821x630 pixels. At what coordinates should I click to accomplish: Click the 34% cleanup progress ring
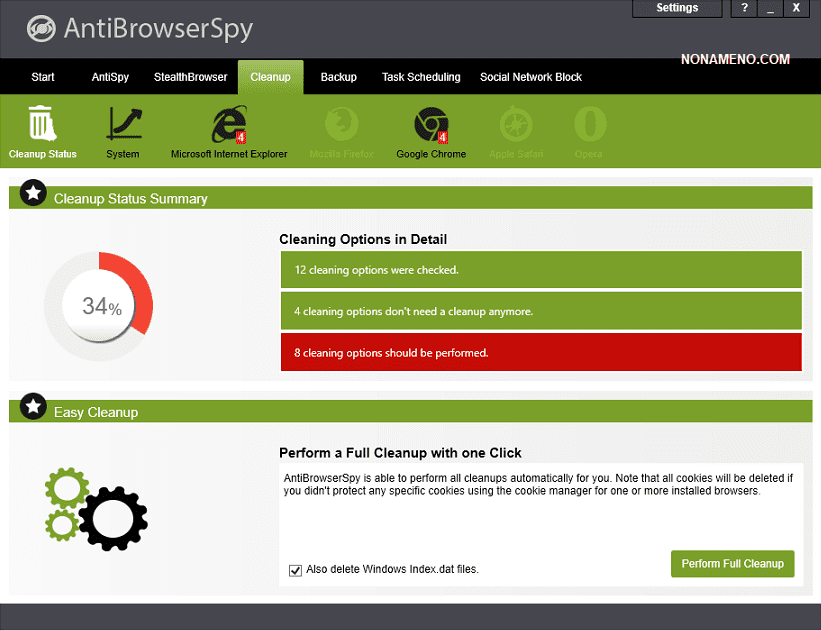coord(98,306)
